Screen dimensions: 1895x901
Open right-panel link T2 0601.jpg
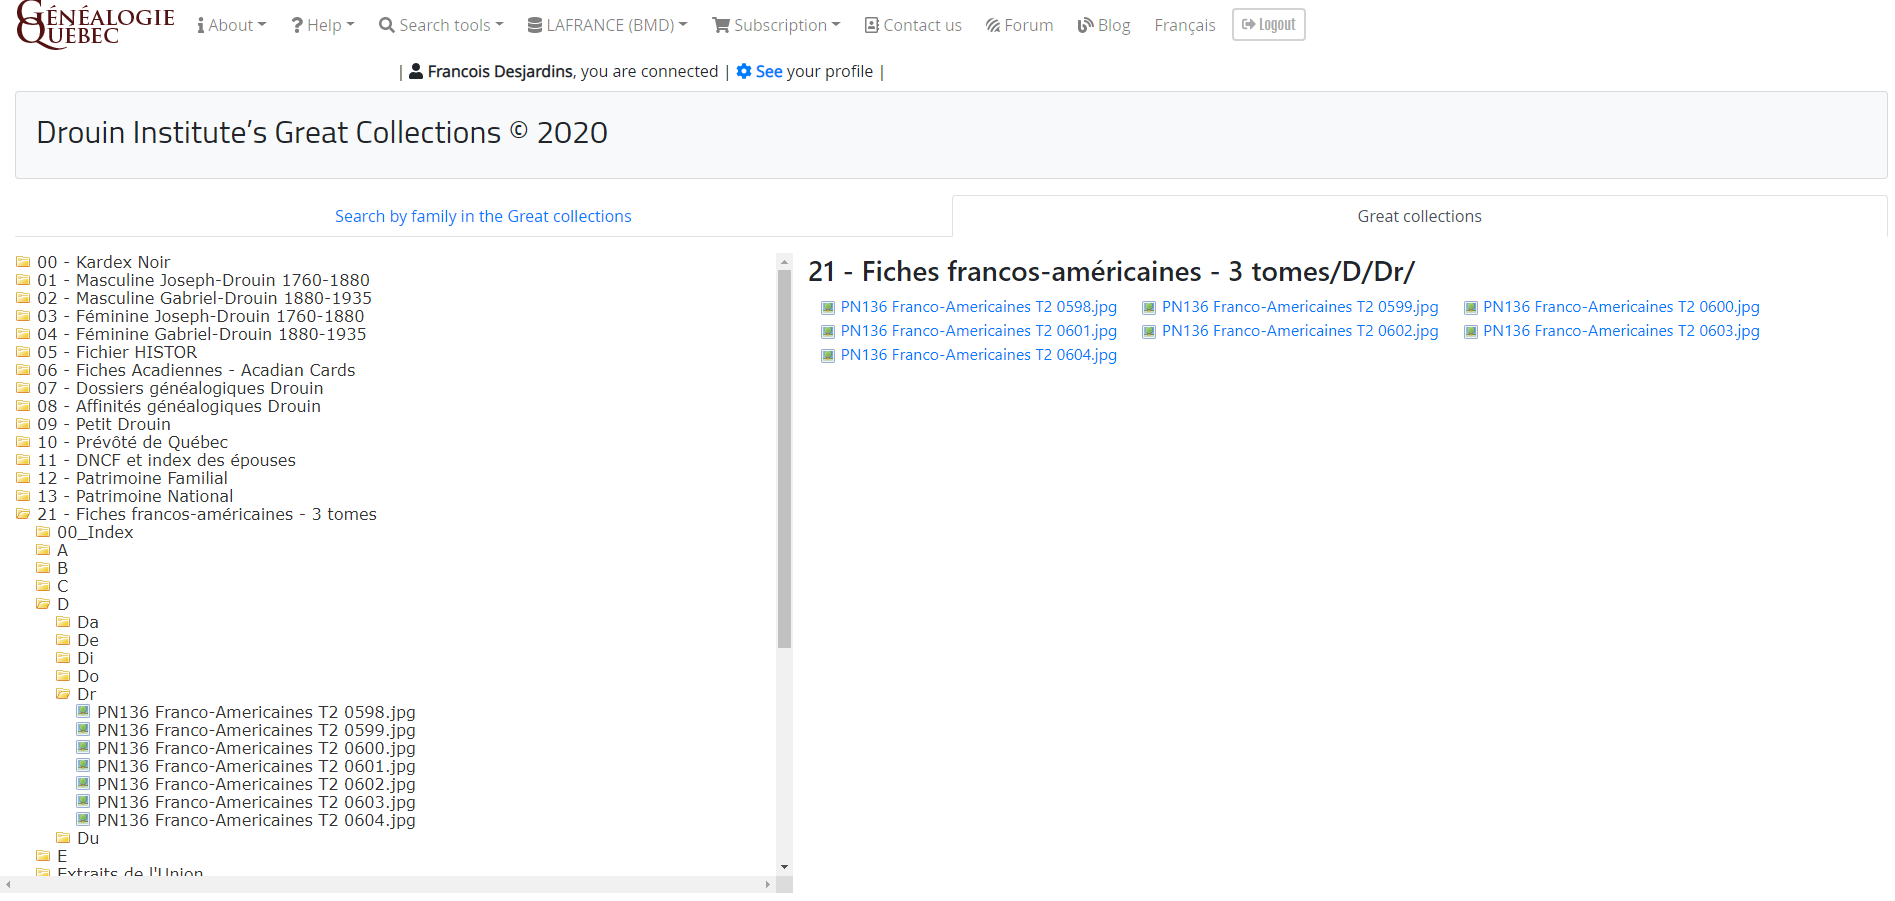point(978,331)
